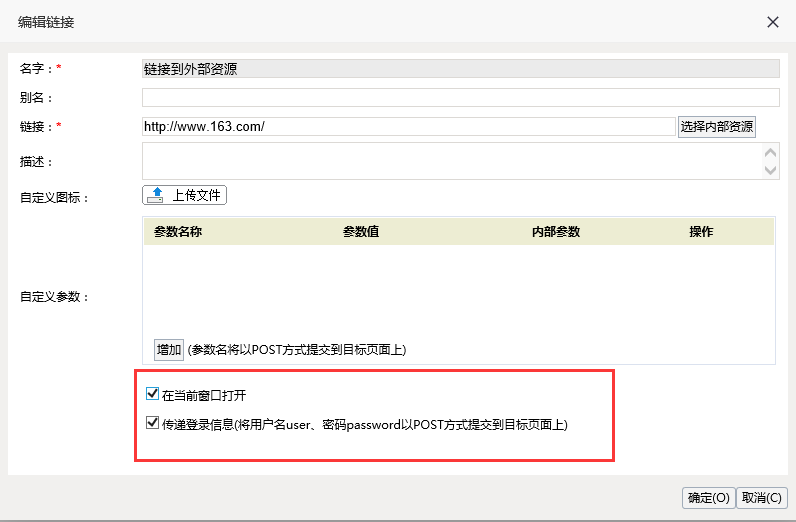
Task: Click the 名字 input field
Action: coord(460,69)
